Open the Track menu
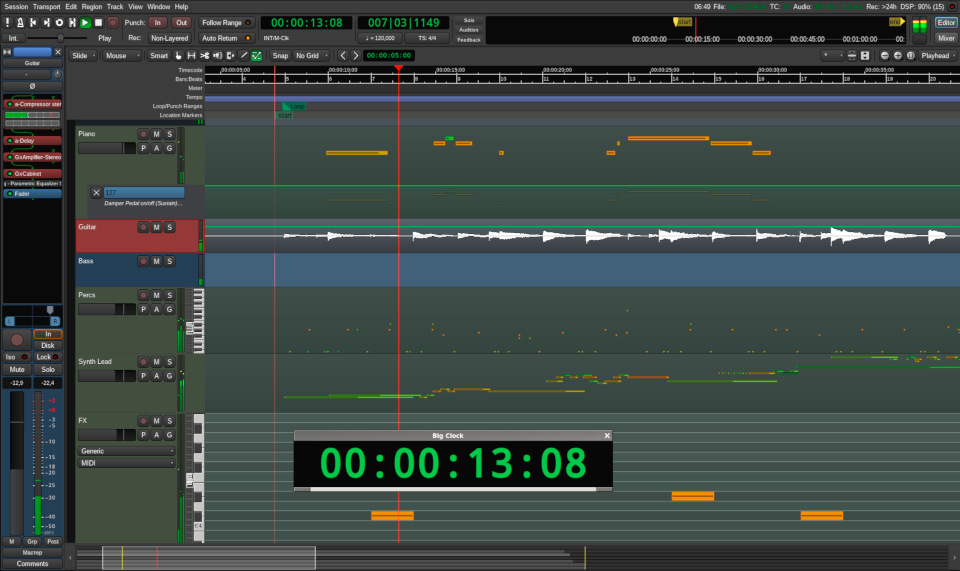 [x=115, y=7]
